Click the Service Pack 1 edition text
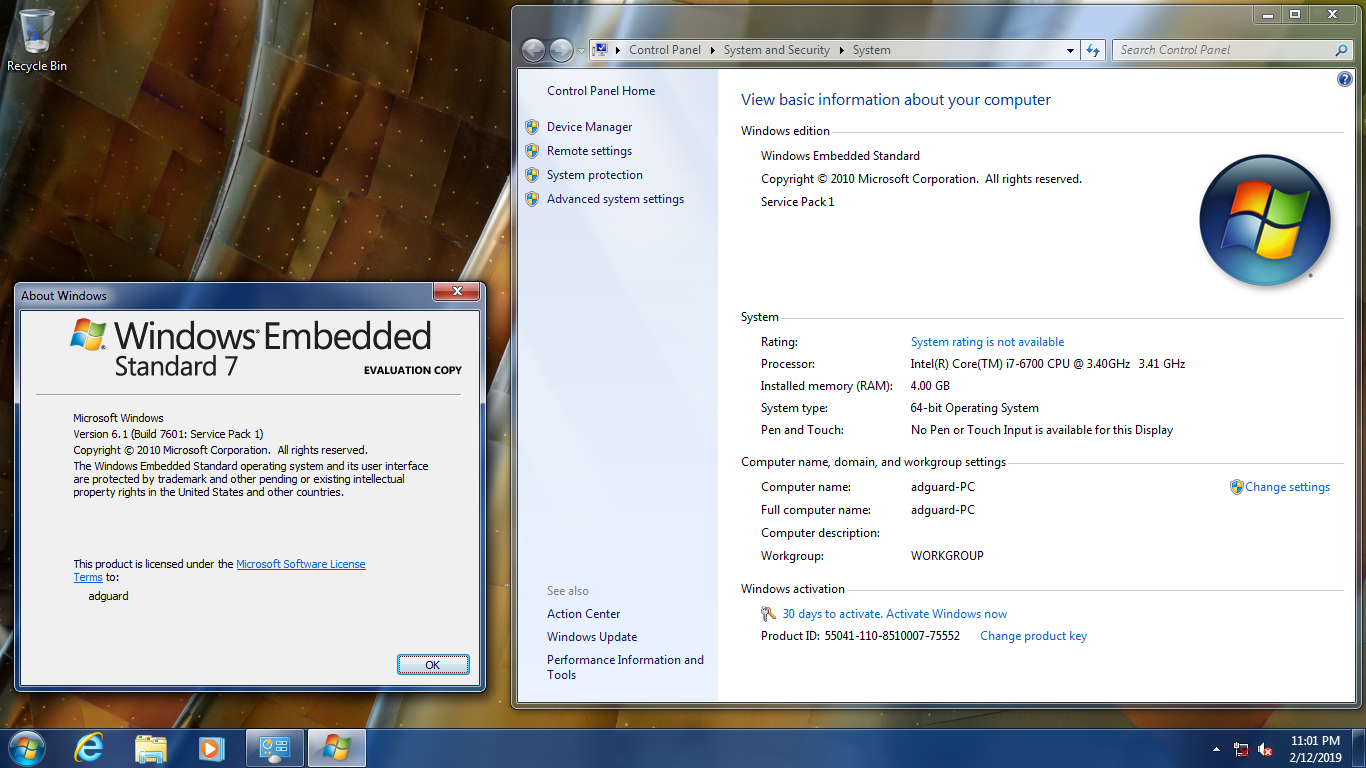Screen dimensions: 1366x768 (x=797, y=202)
